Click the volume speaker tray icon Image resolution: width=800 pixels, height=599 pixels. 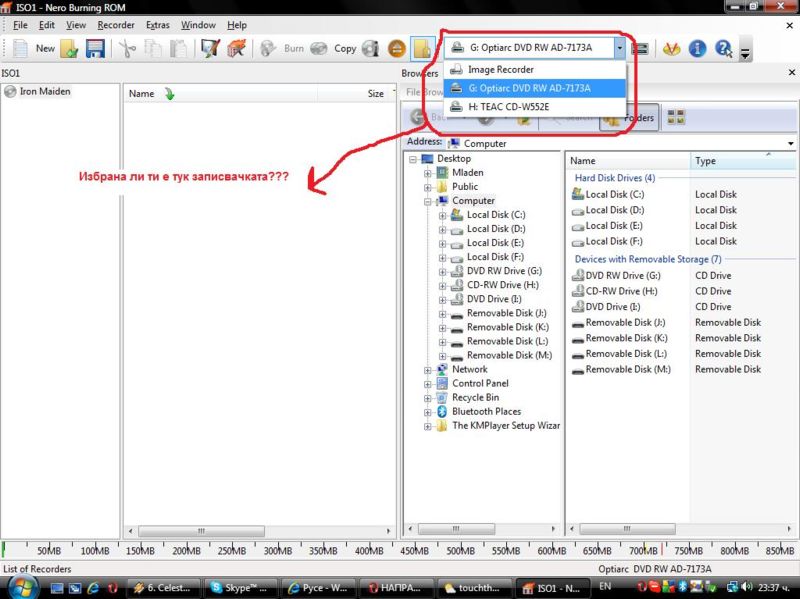(x=747, y=587)
